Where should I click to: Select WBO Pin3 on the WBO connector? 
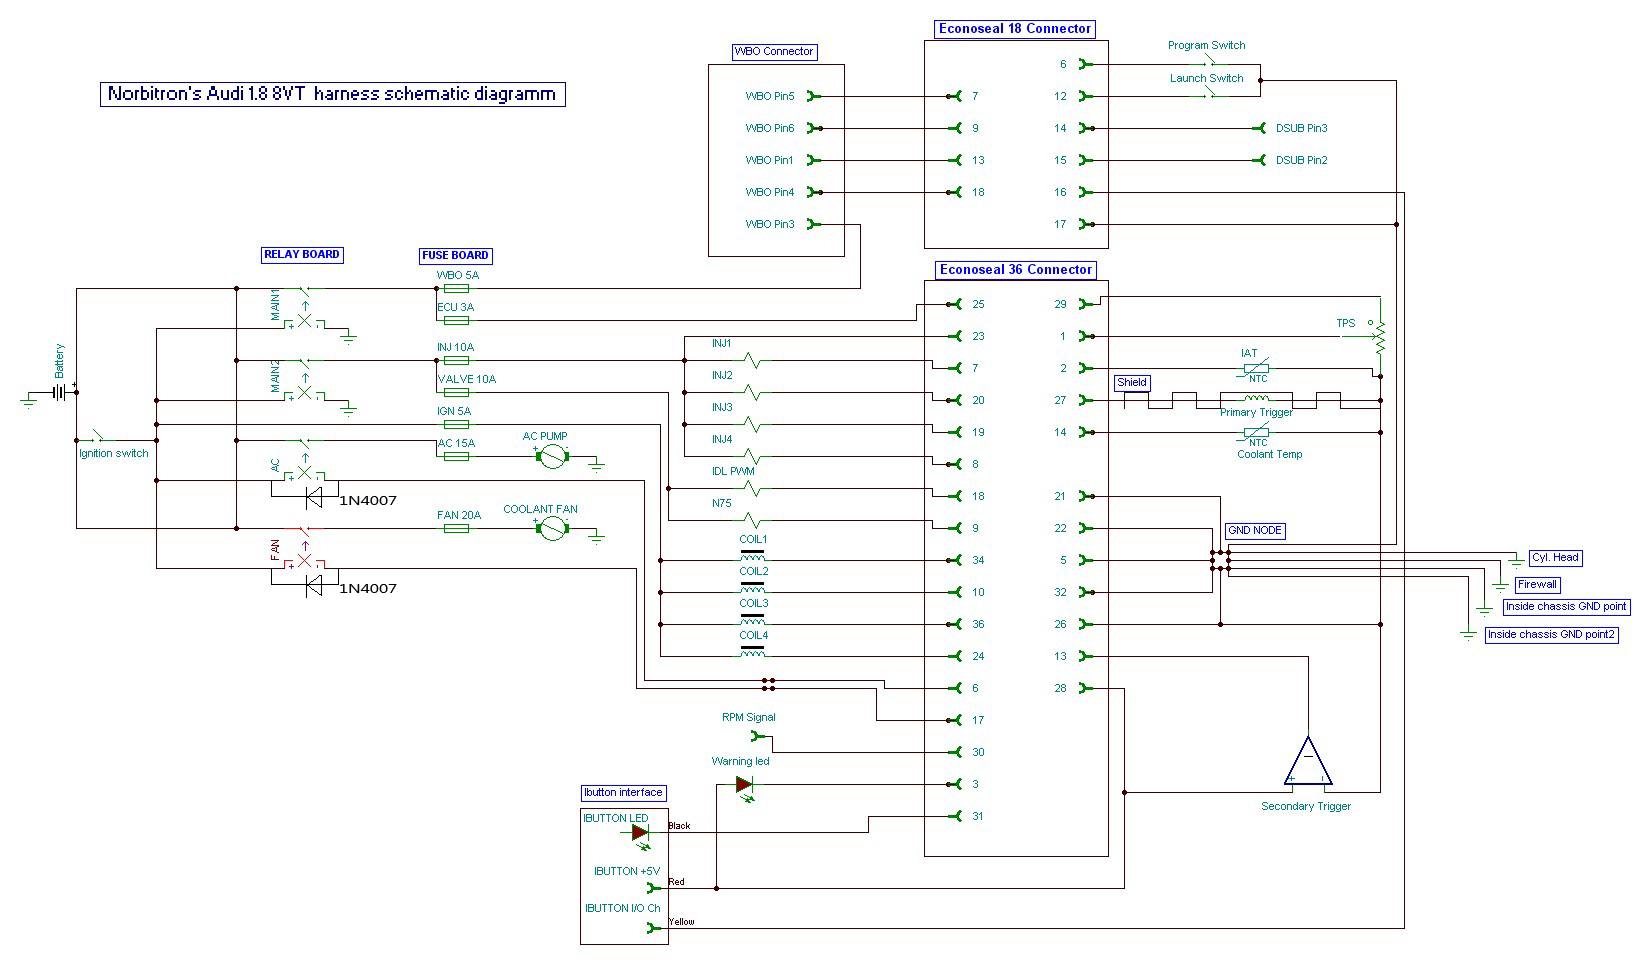tap(769, 225)
